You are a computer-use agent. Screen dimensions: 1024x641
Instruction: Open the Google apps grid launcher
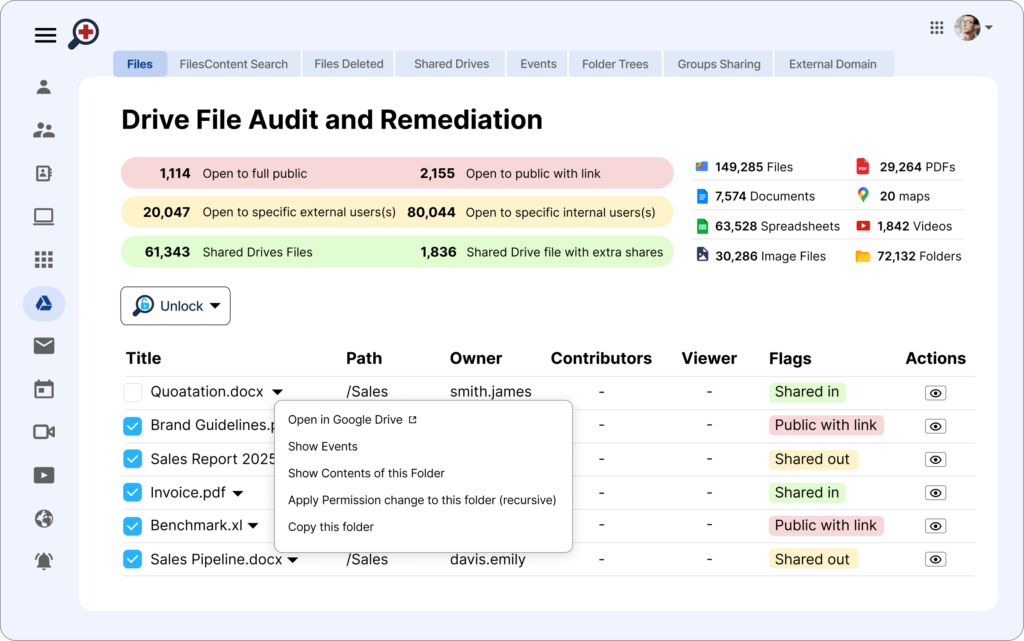tap(936, 27)
